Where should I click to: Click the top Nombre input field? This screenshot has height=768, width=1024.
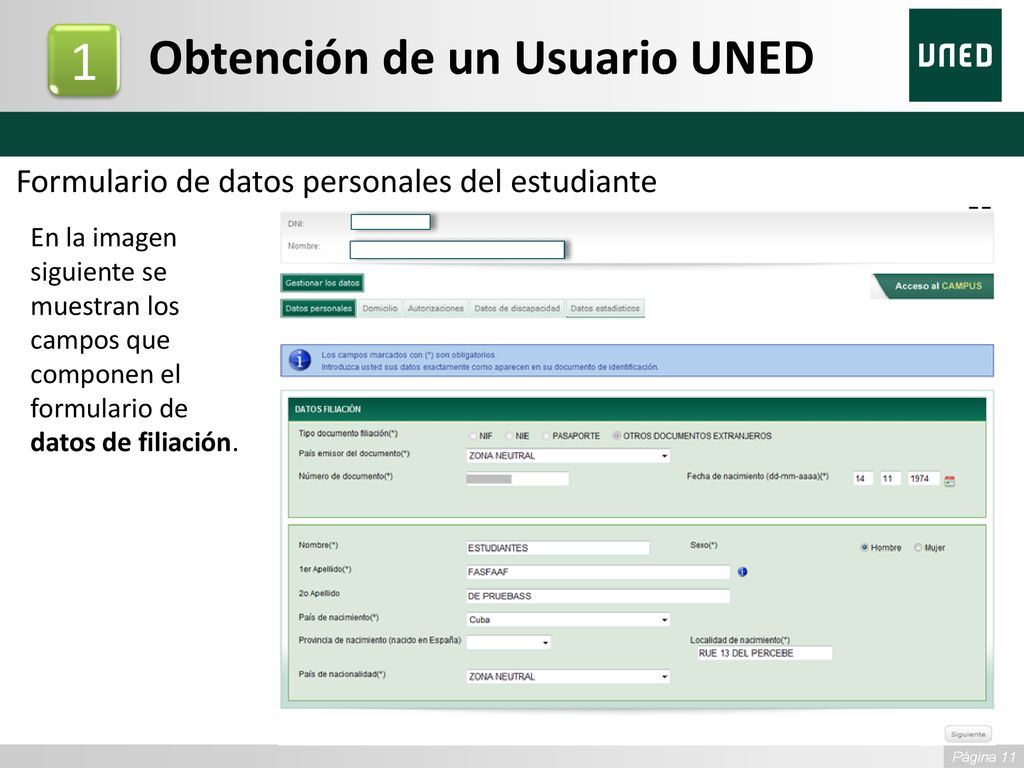457,249
